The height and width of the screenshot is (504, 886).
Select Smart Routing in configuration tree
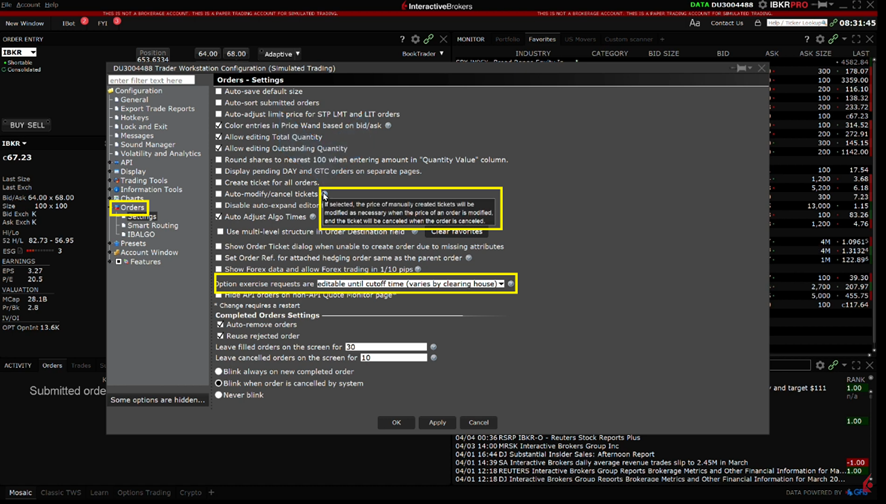[x=152, y=226]
